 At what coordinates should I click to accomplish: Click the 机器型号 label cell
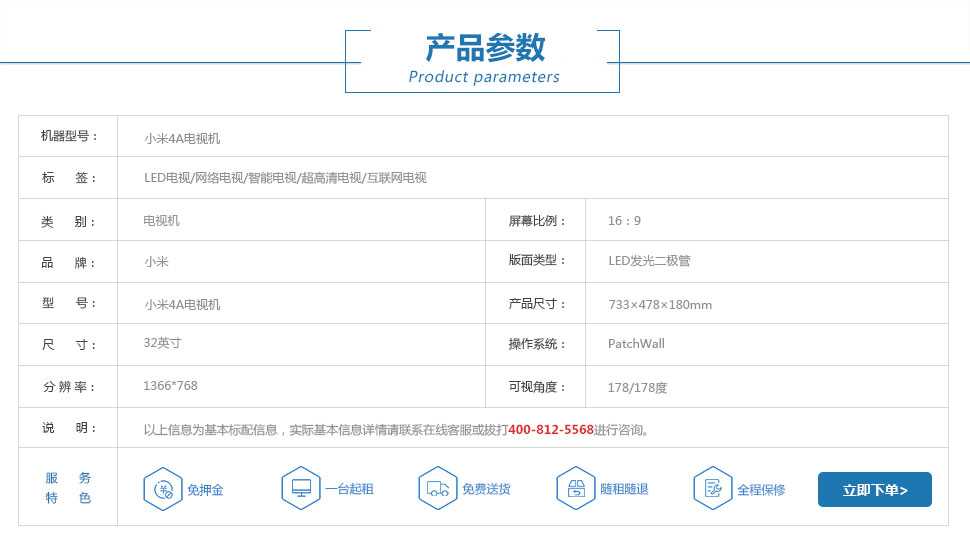68,136
